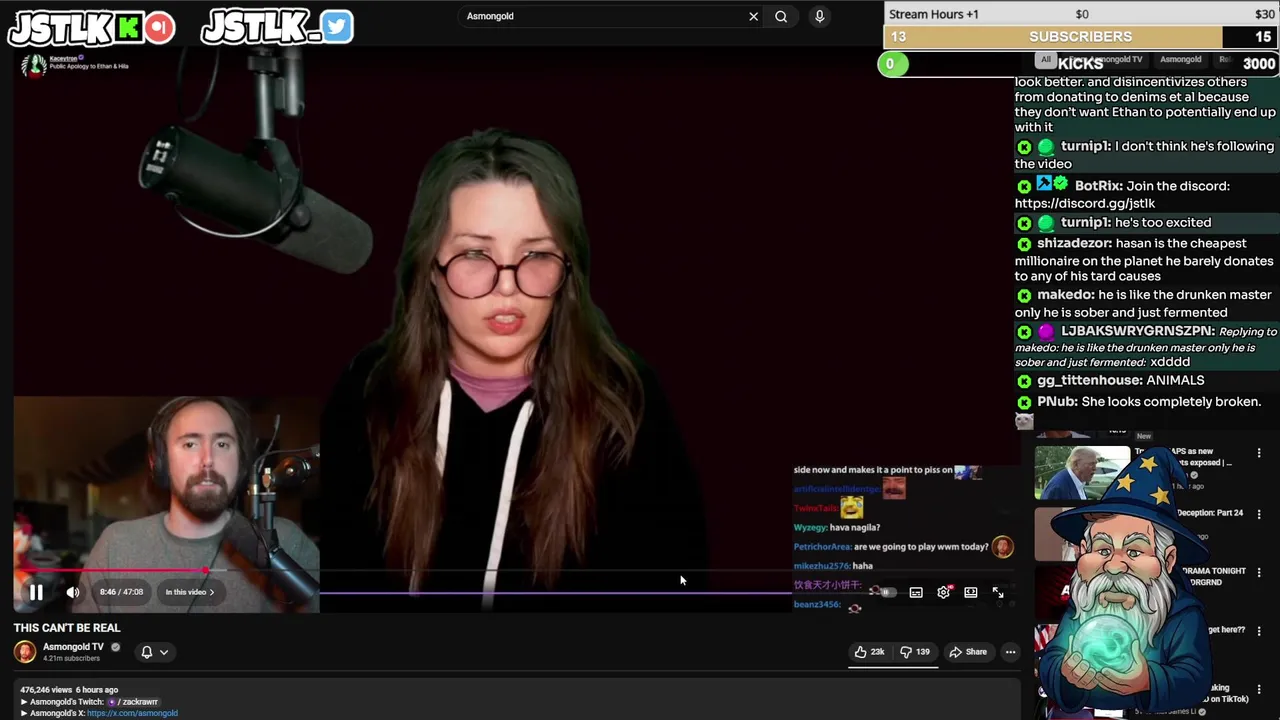Click the KICKS goal bar

point(1081,64)
